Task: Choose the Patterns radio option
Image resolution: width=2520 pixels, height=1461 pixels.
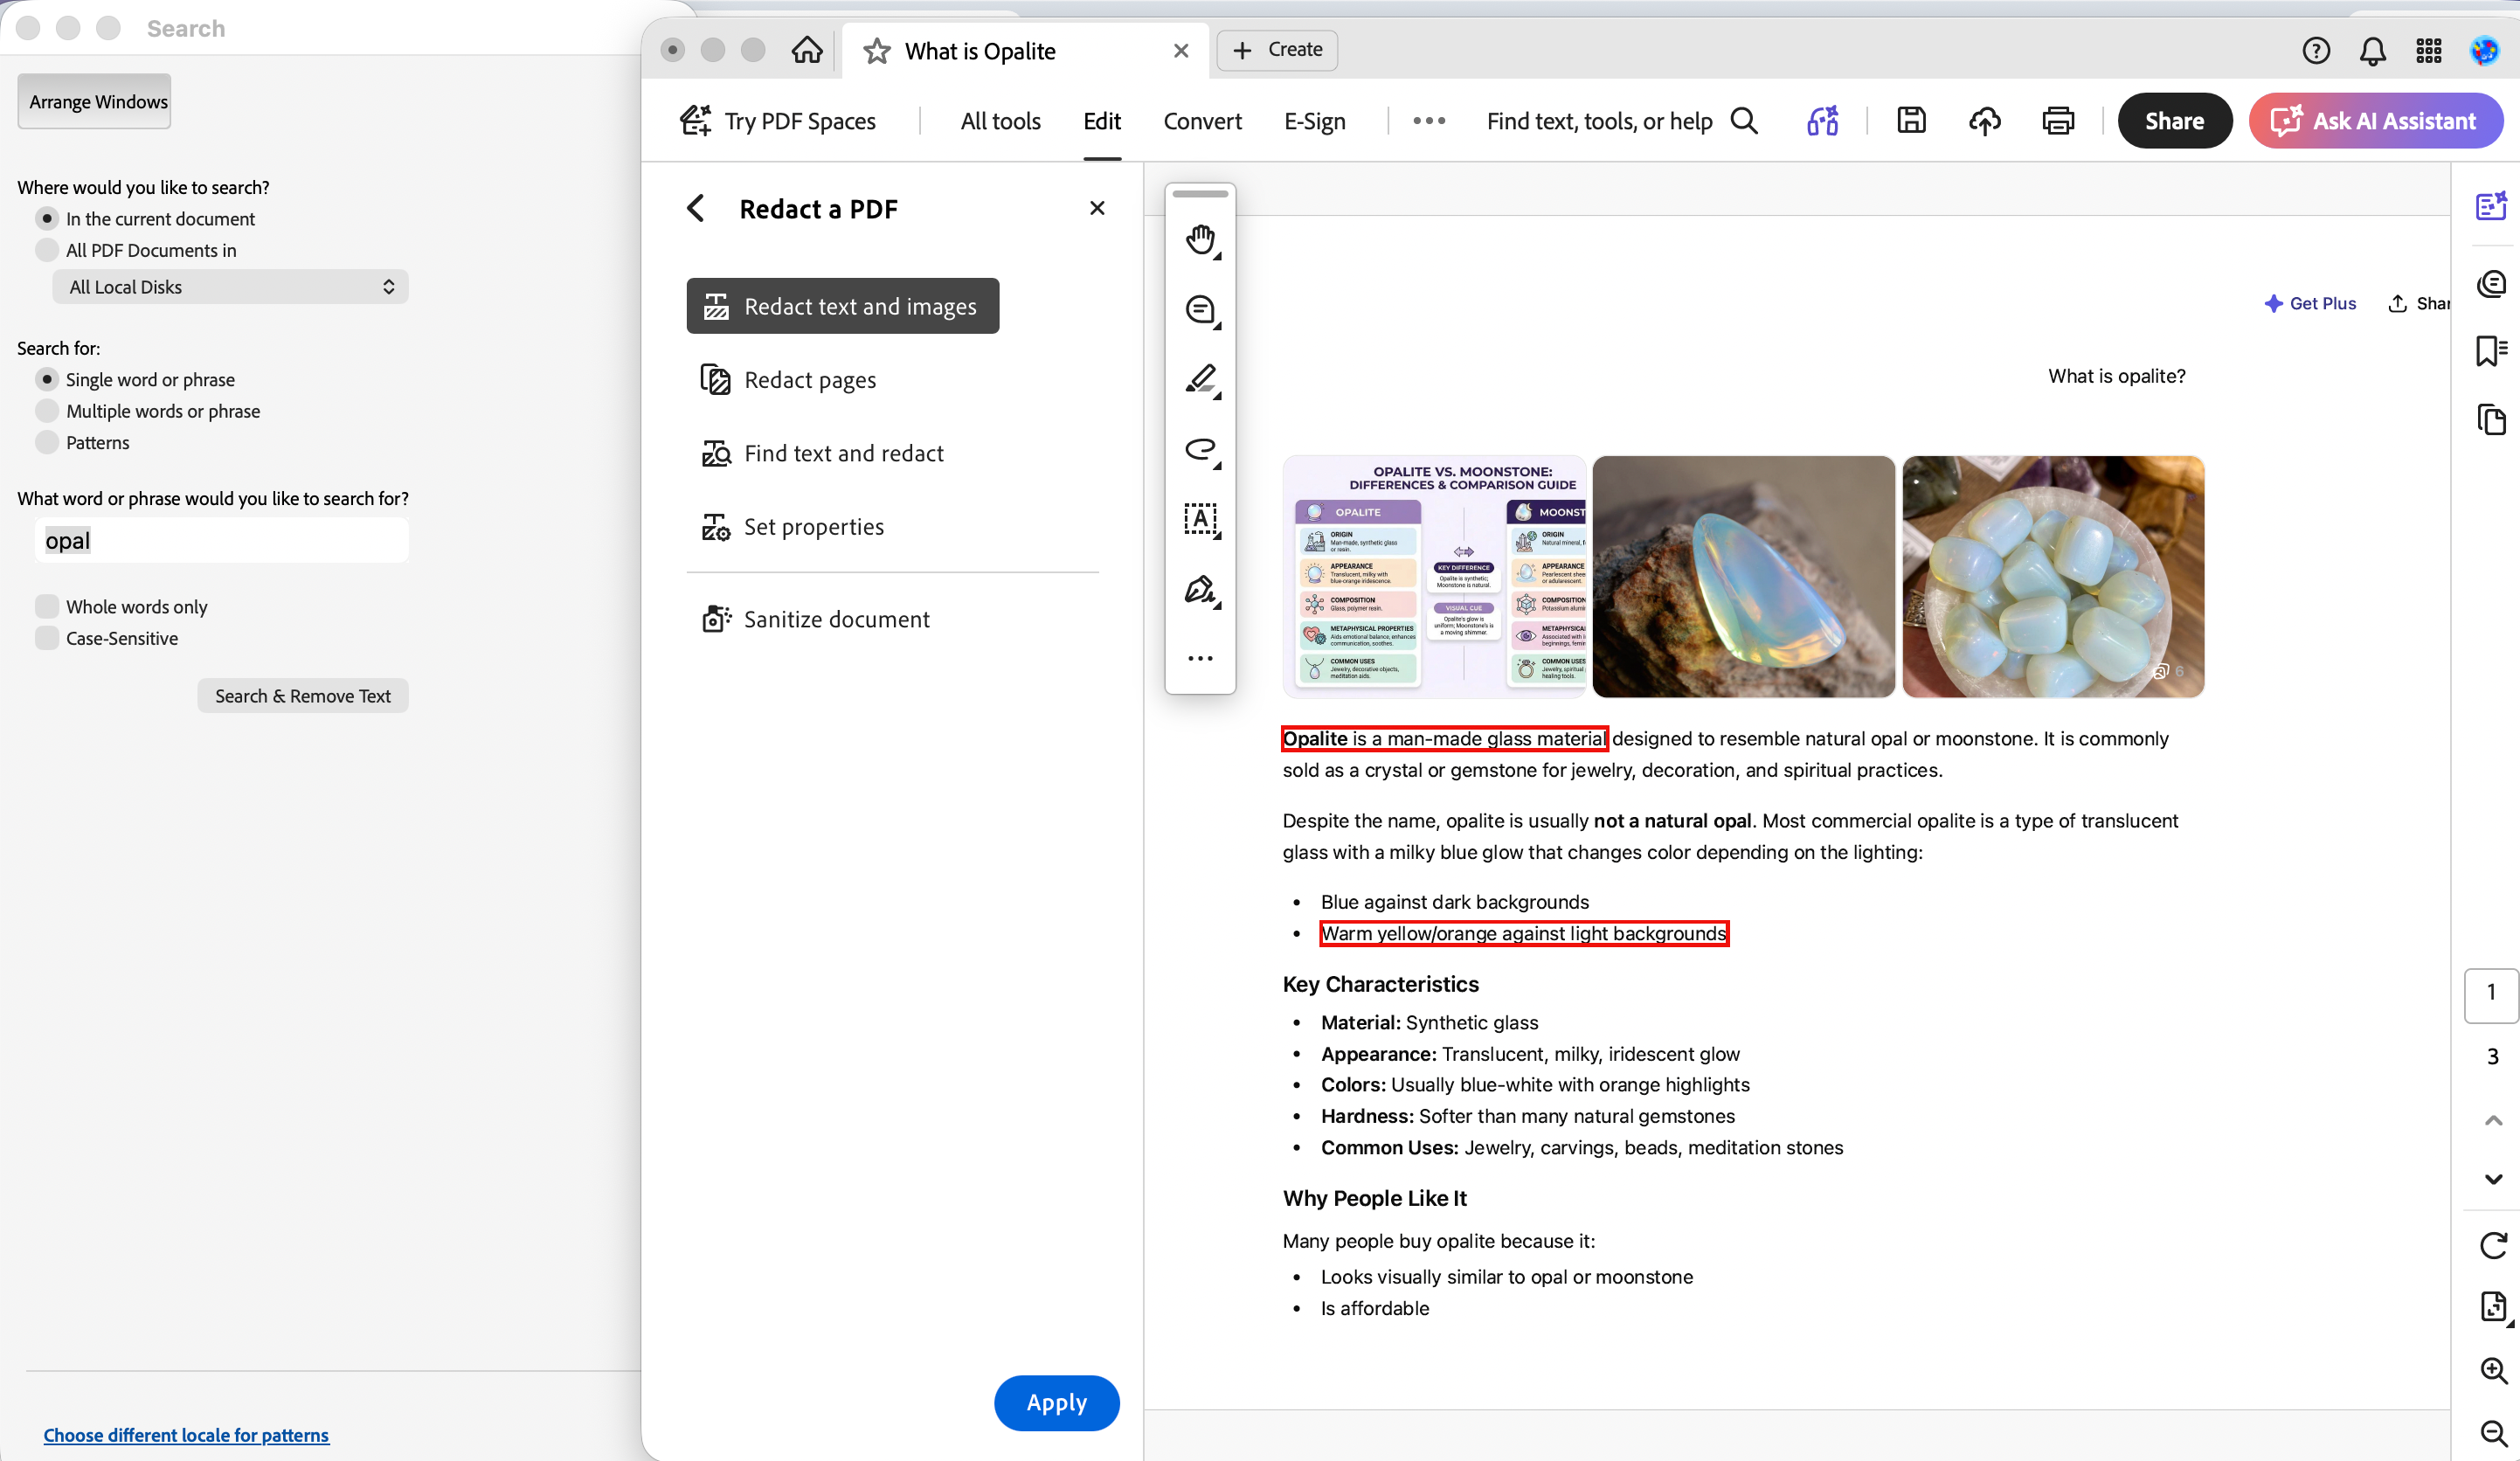Action: (x=47, y=442)
